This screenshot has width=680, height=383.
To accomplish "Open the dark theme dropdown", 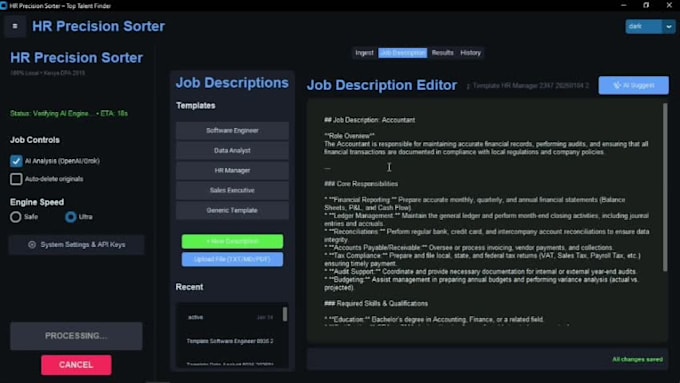I will [x=650, y=26].
